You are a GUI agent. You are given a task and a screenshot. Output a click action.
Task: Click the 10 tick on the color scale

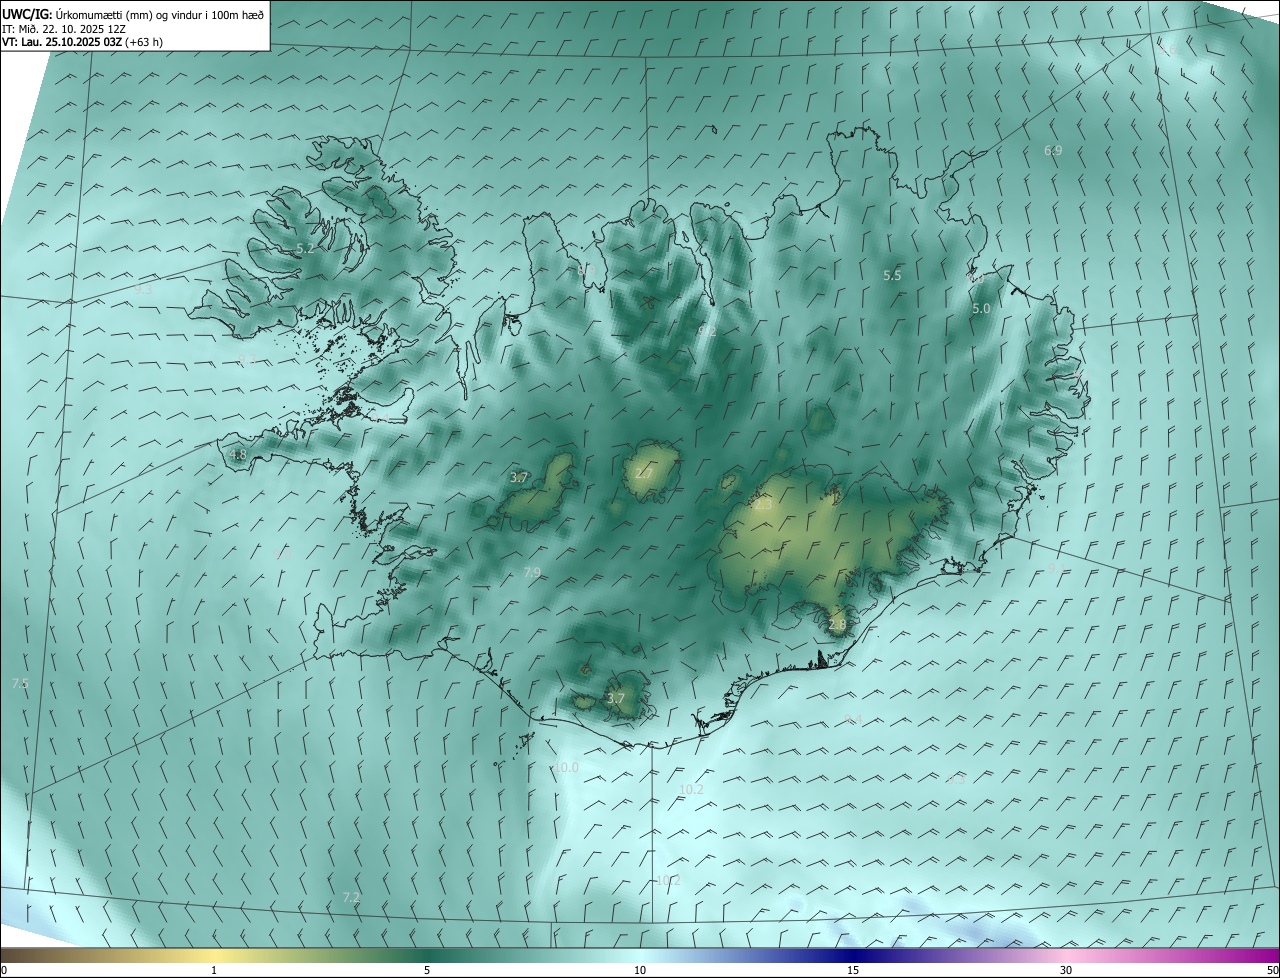tap(640, 970)
